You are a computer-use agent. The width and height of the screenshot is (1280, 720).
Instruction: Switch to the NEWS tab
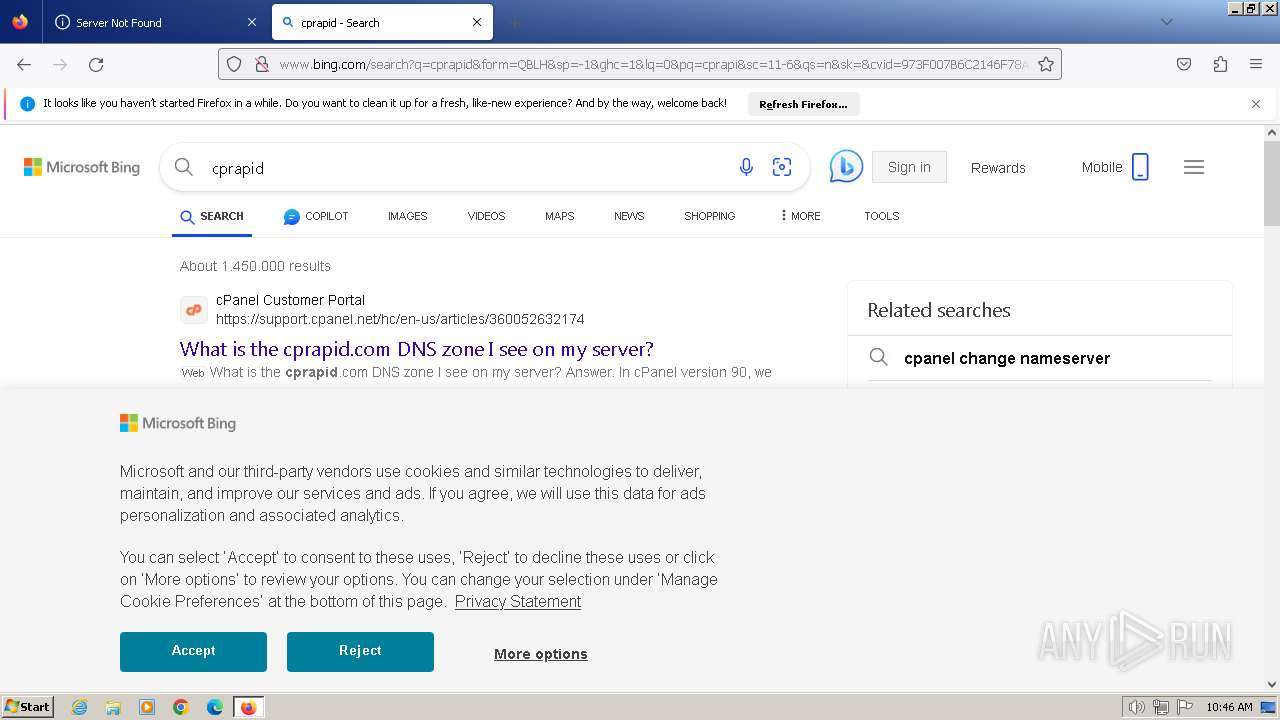(629, 216)
